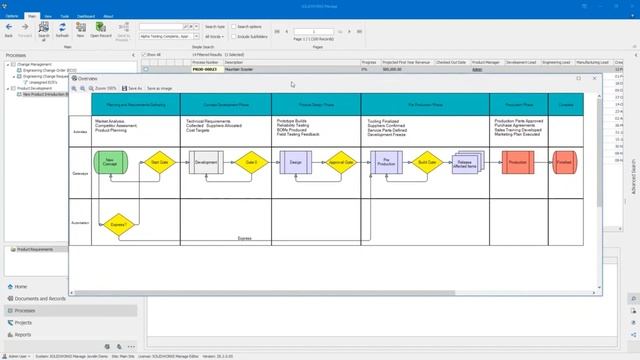Select the Gate 0 diamond

click(251, 162)
